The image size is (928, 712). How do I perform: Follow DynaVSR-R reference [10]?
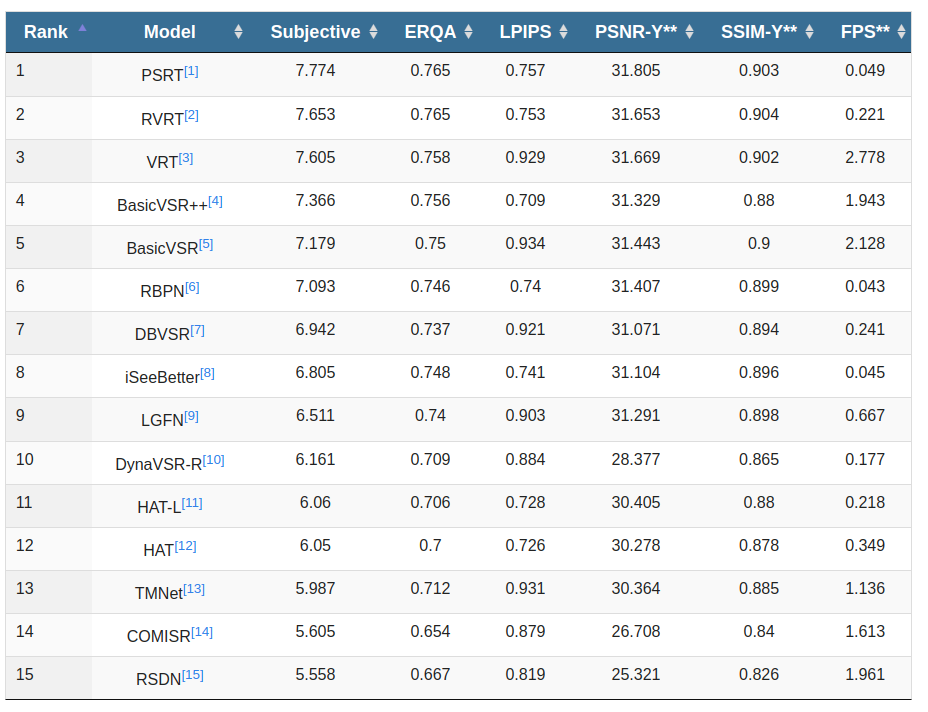point(213,460)
